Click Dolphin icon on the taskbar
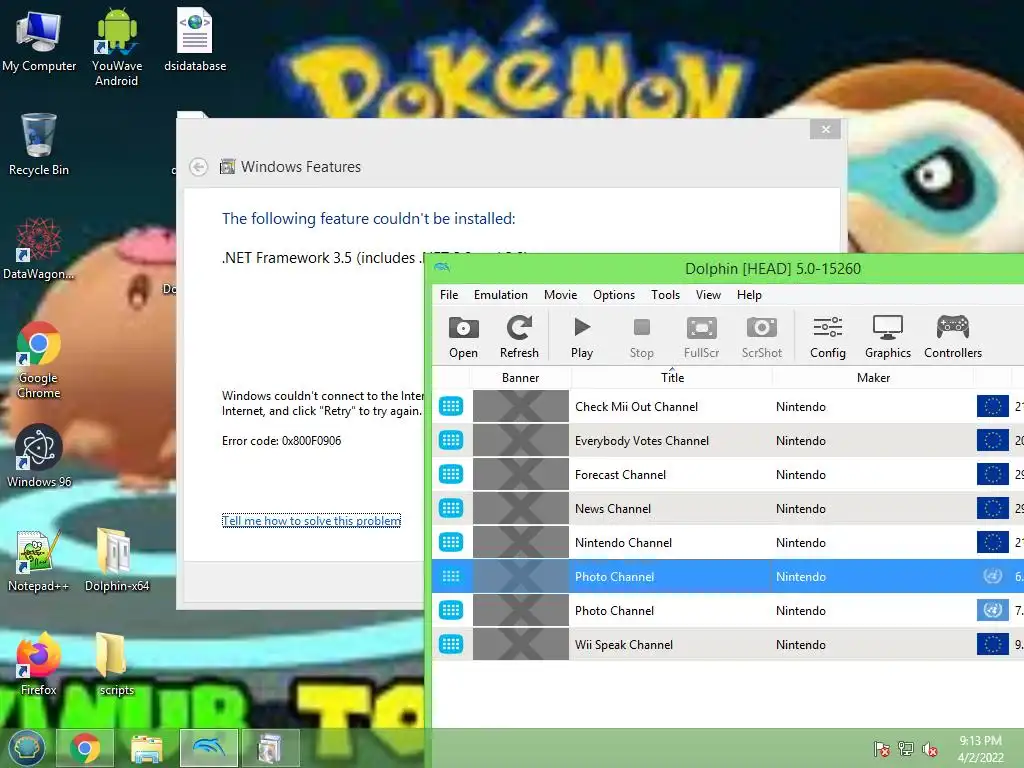 (209, 748)
